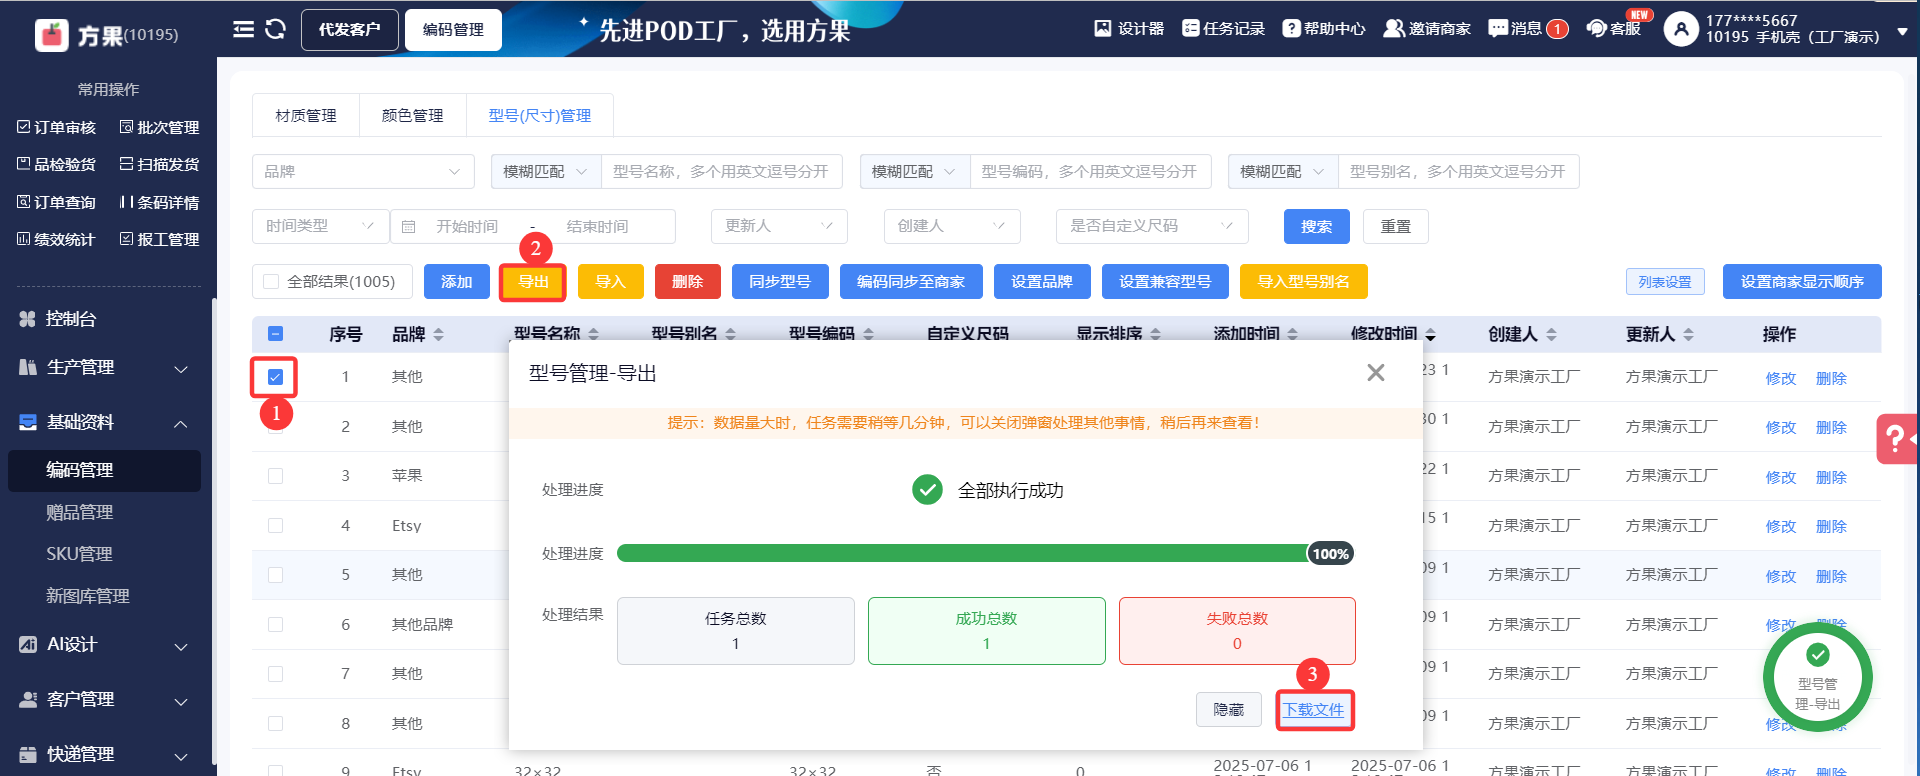The image size is (1920, 776).
Task: Open the 模糊匹配 dropdown beside 型号名称 field
Action: coord(546,172)
